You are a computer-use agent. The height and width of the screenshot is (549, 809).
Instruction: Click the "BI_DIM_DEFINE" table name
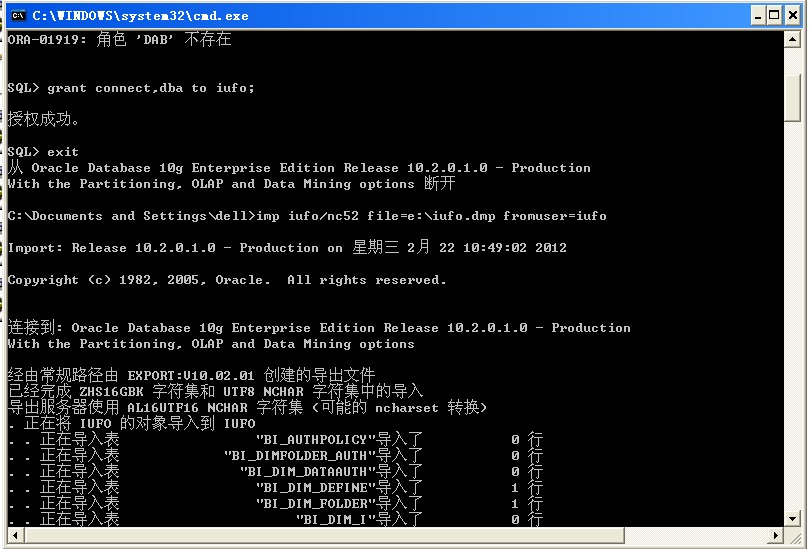pyautogui.click(x=315, y=488)
